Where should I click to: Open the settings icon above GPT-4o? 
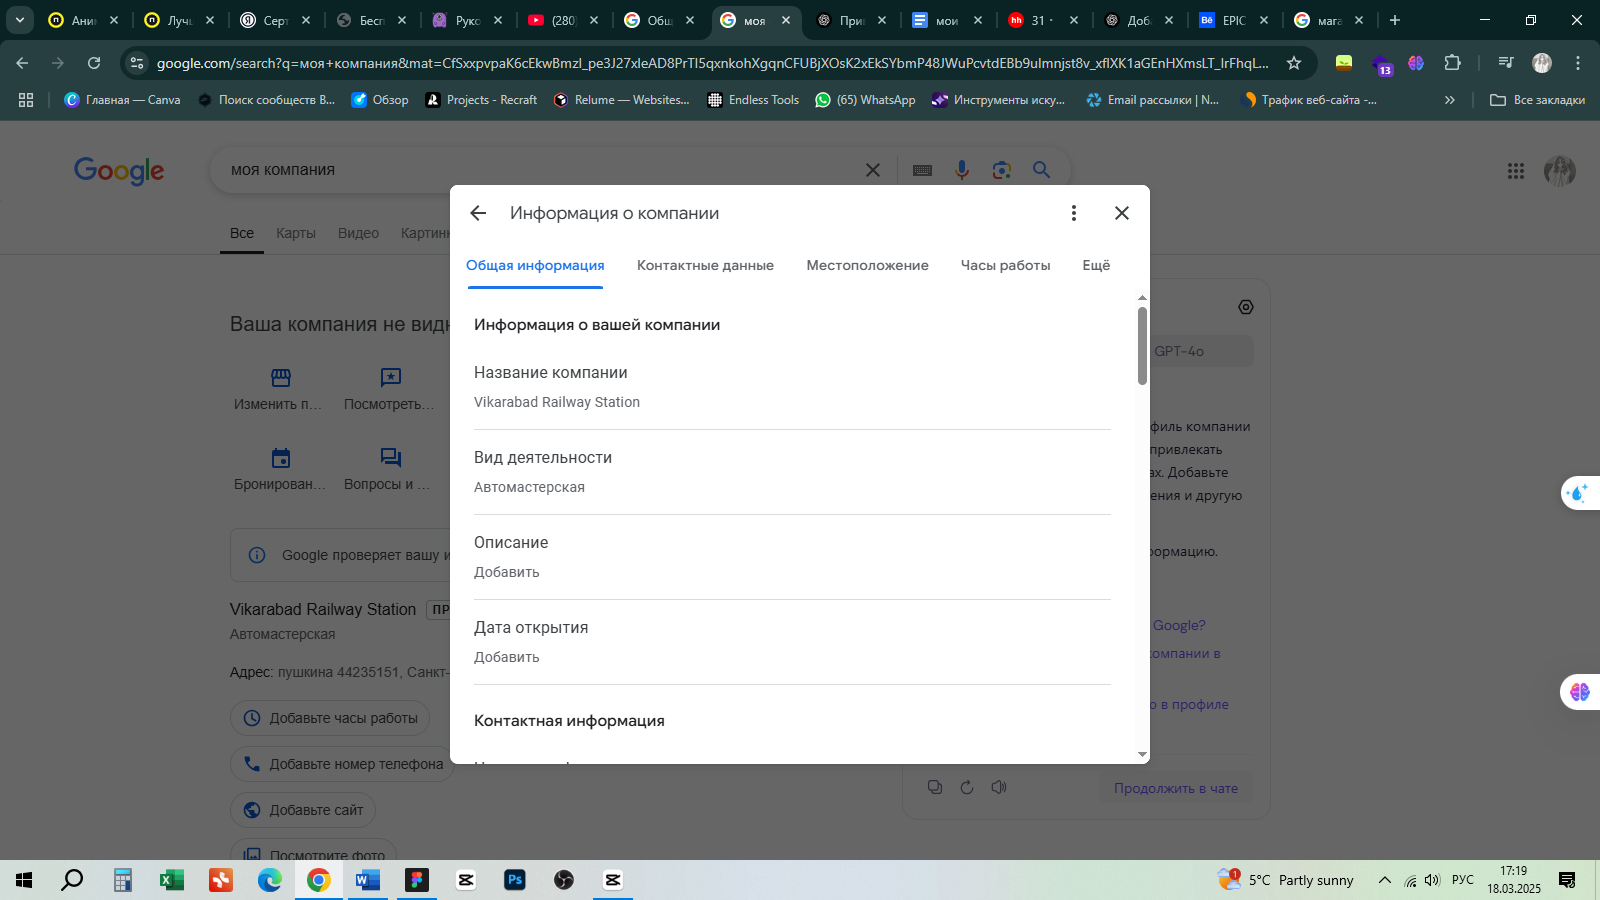tap(1246, 307)
